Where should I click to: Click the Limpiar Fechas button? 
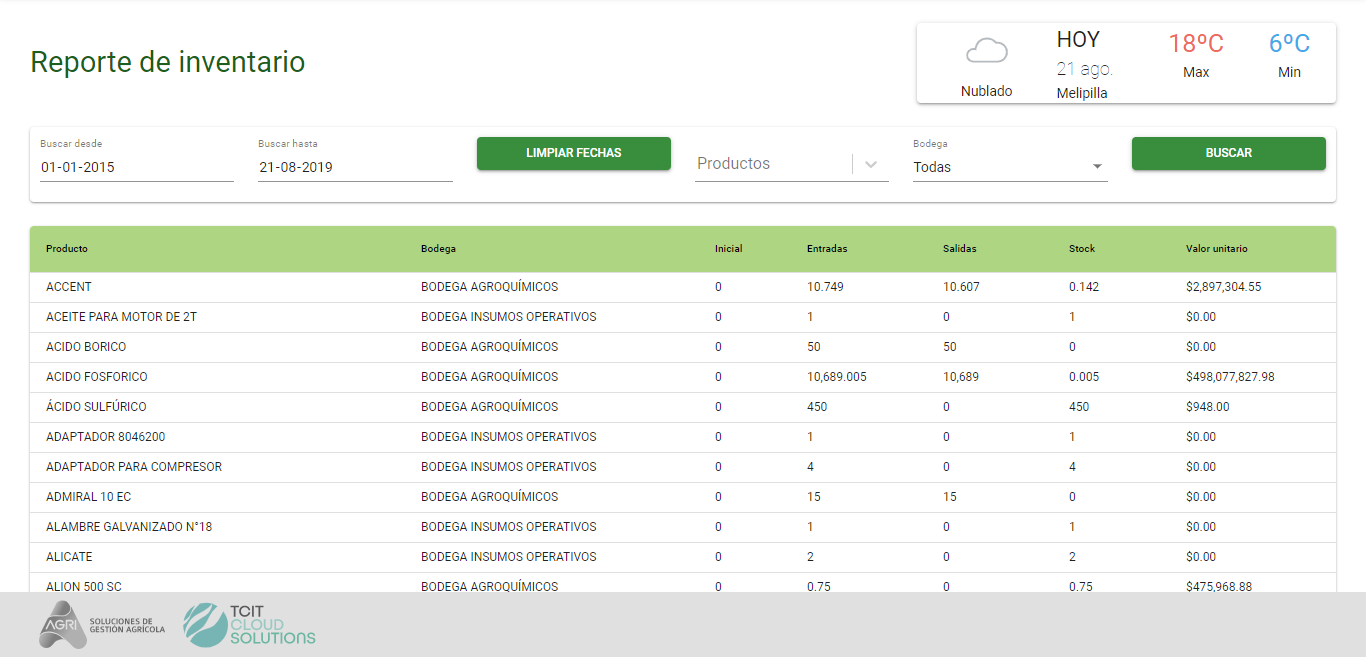tap(574, 153)
